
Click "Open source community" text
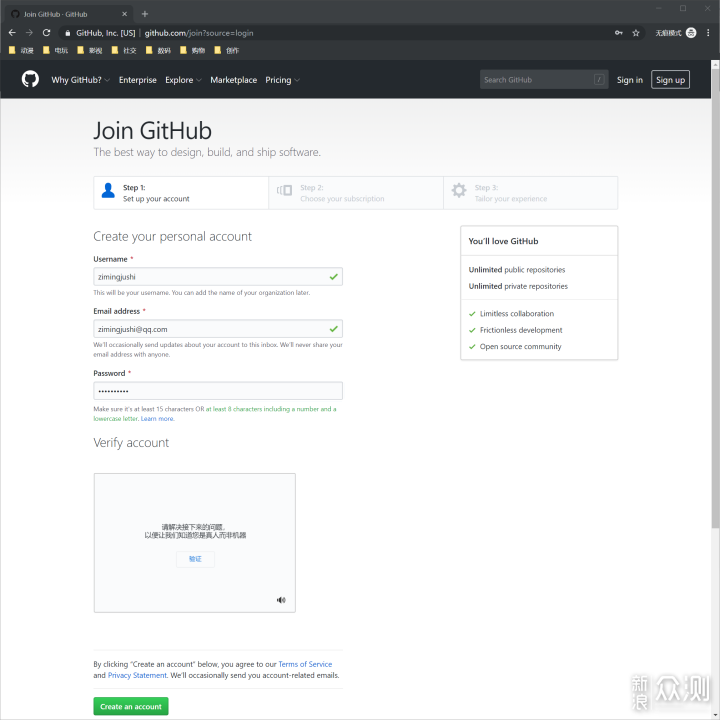tap(520, 347)
